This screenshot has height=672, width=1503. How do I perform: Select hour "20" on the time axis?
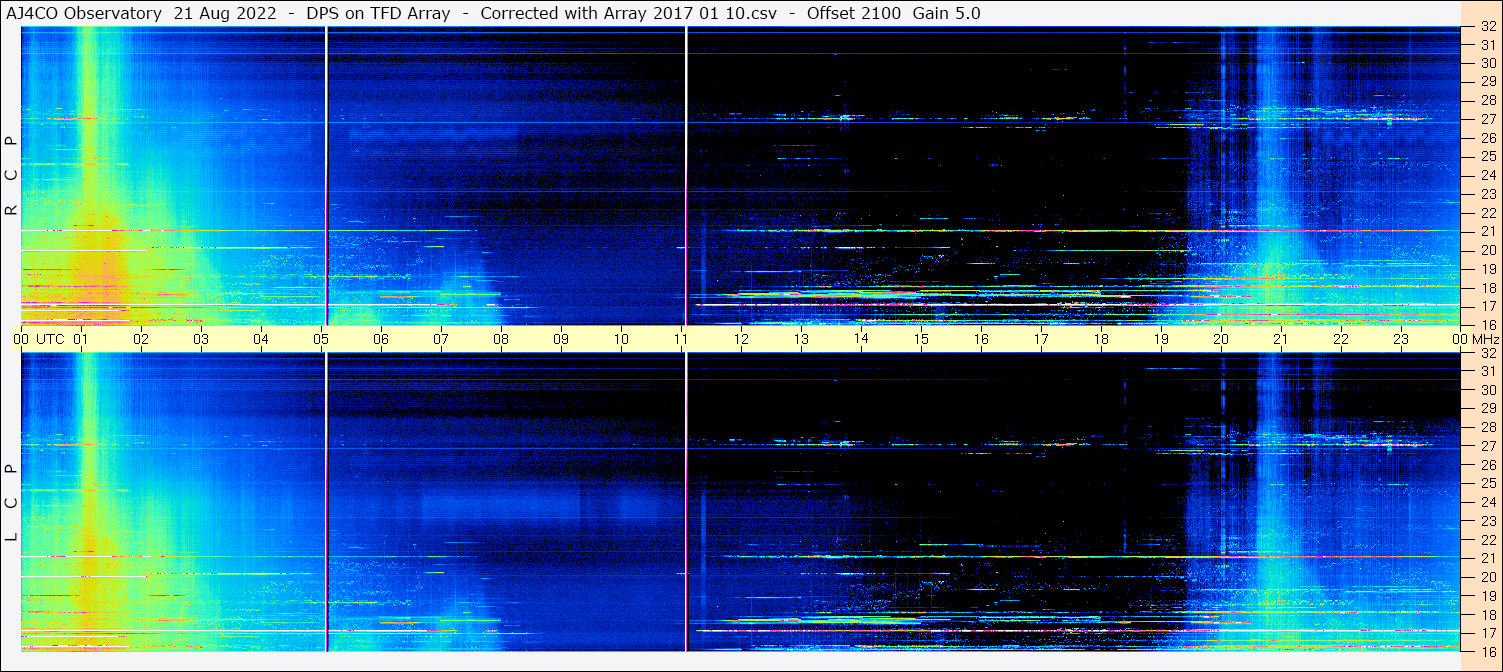click(x=1221, y=339)
